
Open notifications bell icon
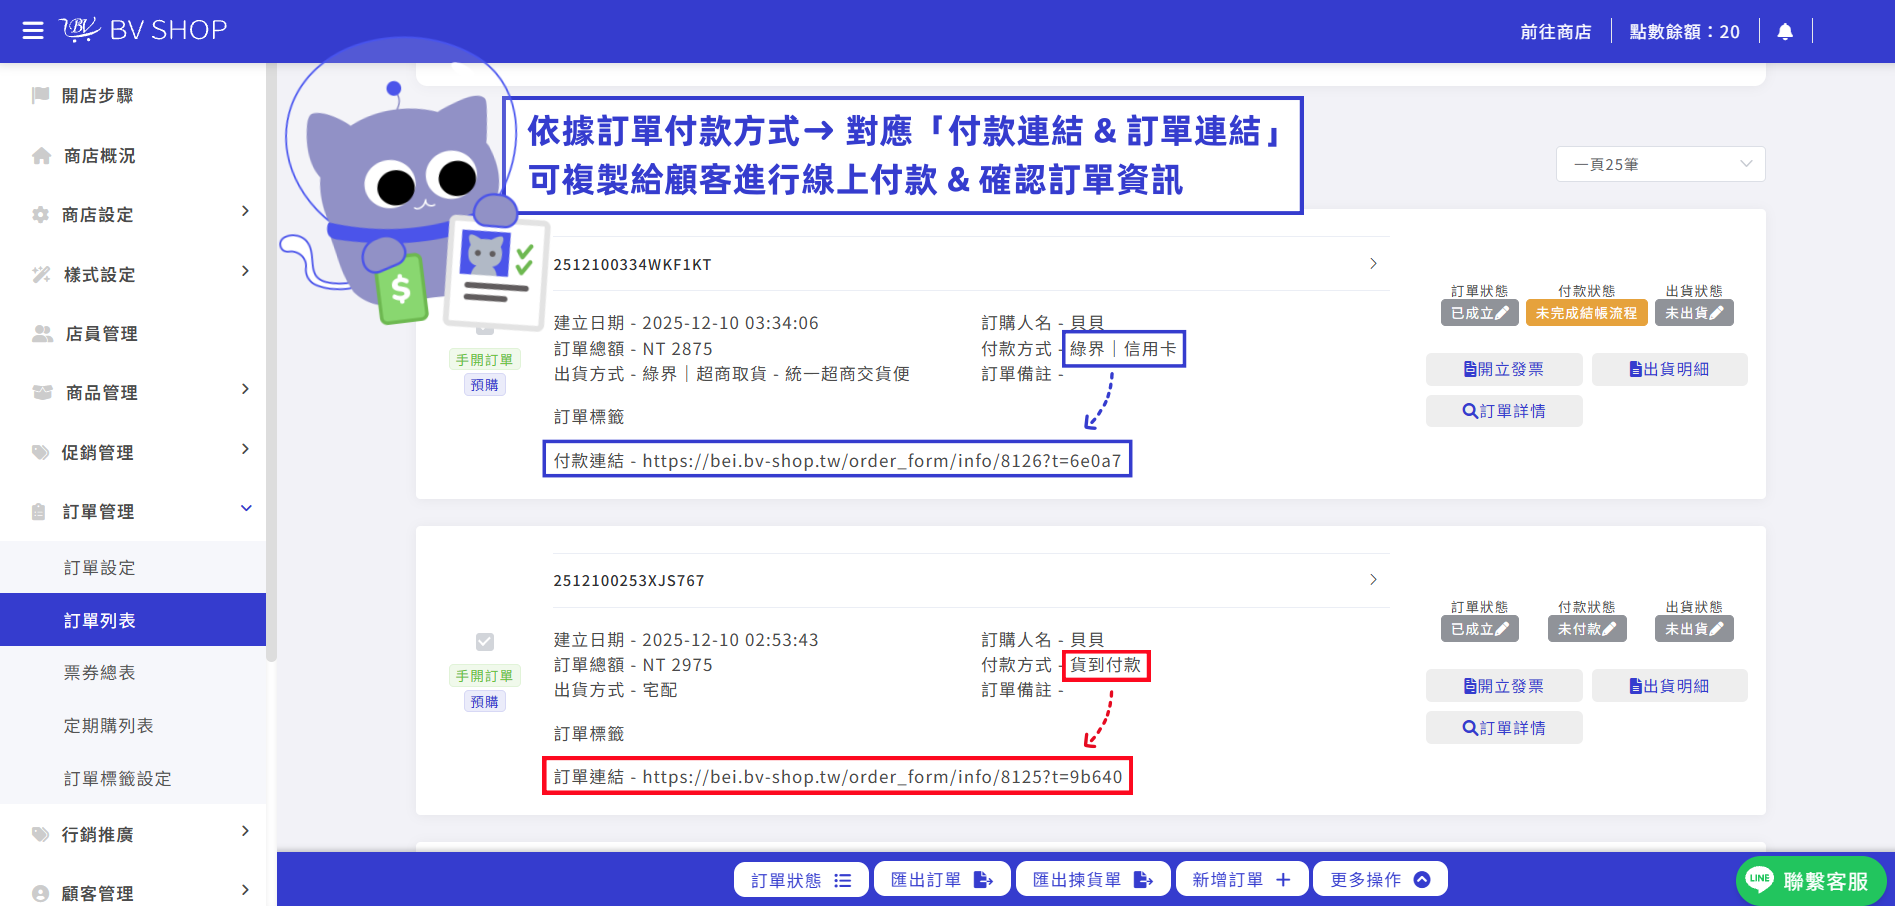[x=1785, y=32]
